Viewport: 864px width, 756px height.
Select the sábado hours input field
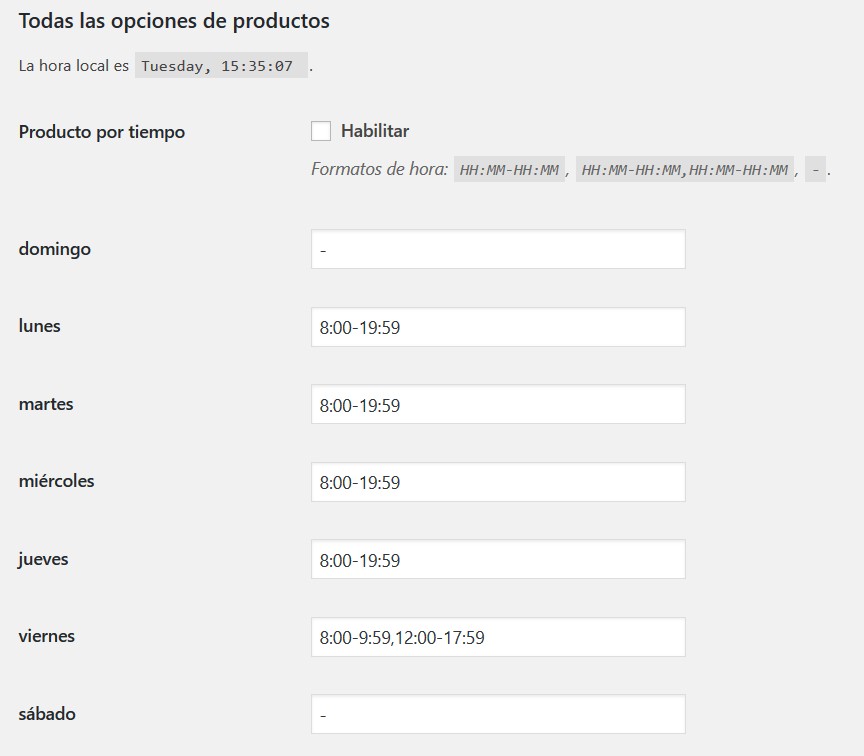point(498,715)
